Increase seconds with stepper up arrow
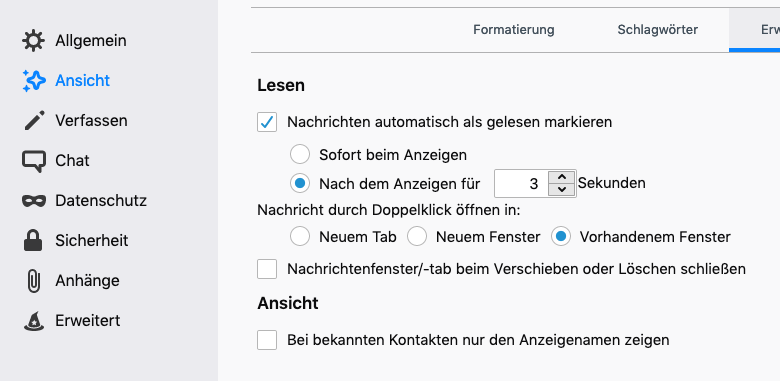780x381 pixels. 562,177
